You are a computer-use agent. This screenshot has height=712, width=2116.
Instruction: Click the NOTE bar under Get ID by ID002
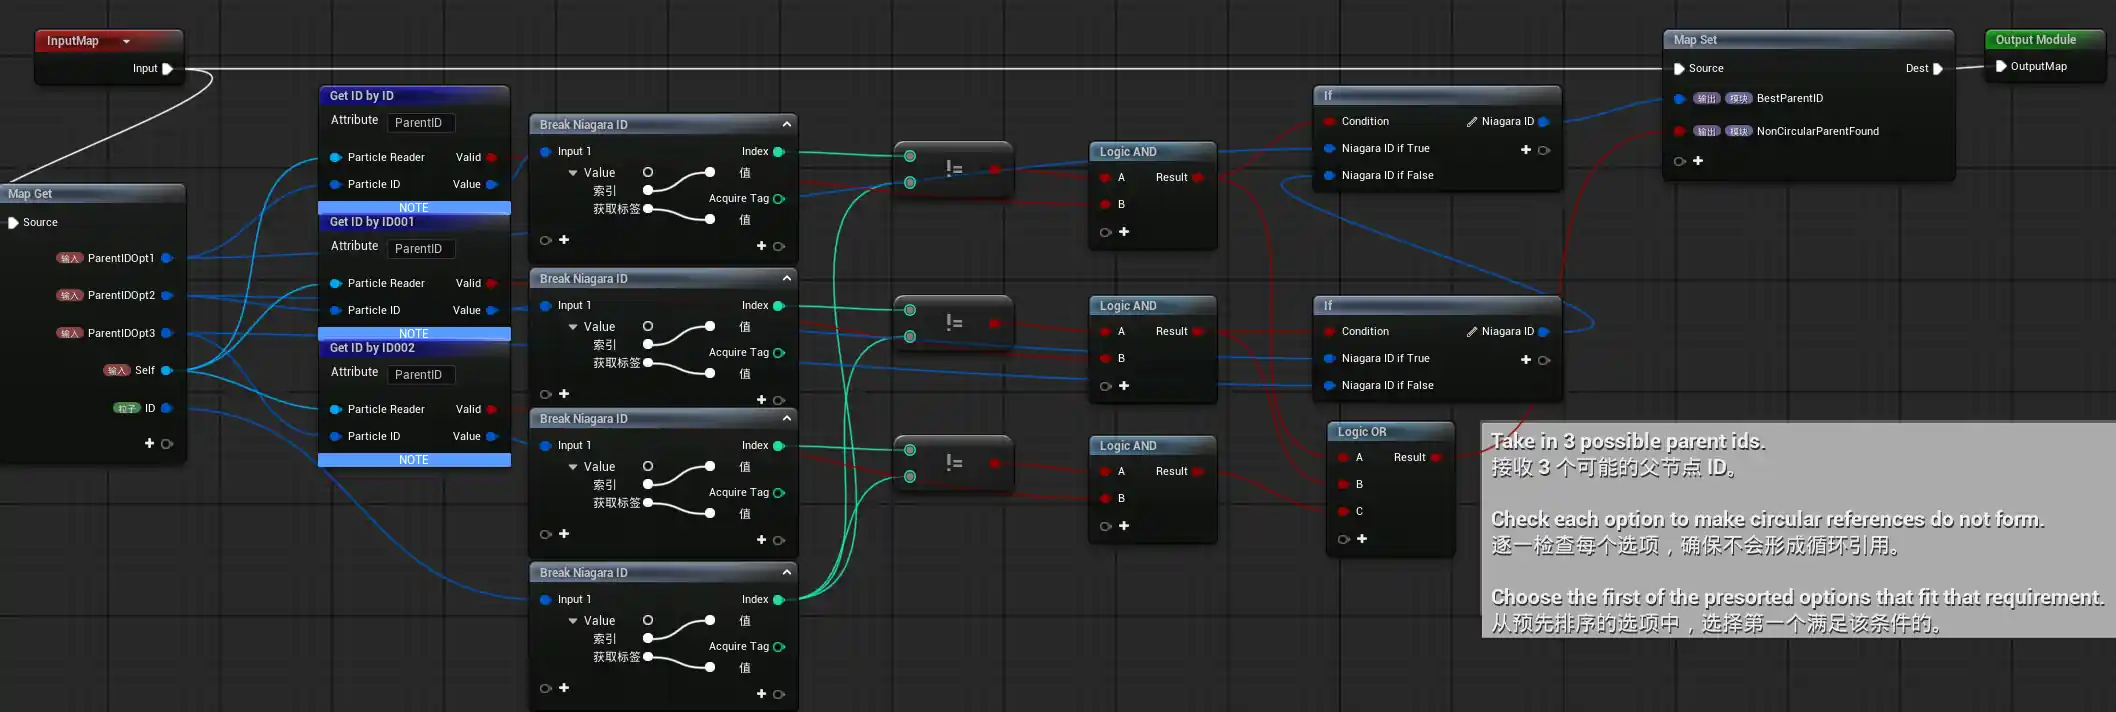[x=414, y=460]
